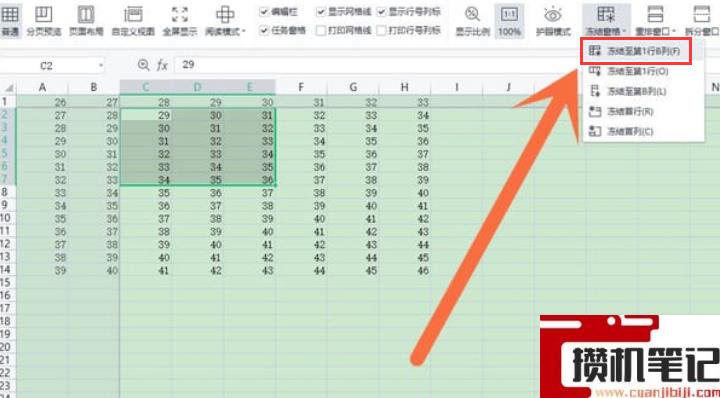
Task: Select column G header
Action: tap(353, 87)
